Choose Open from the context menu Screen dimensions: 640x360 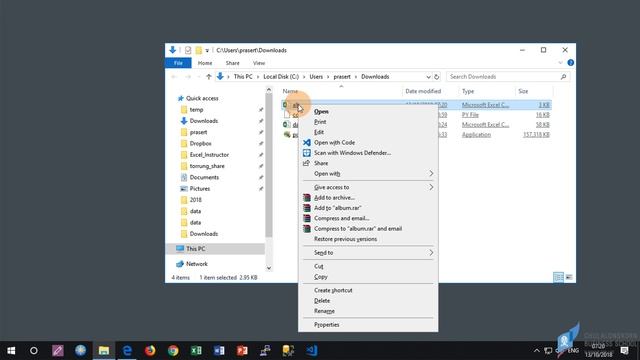(x=321, y=111)
